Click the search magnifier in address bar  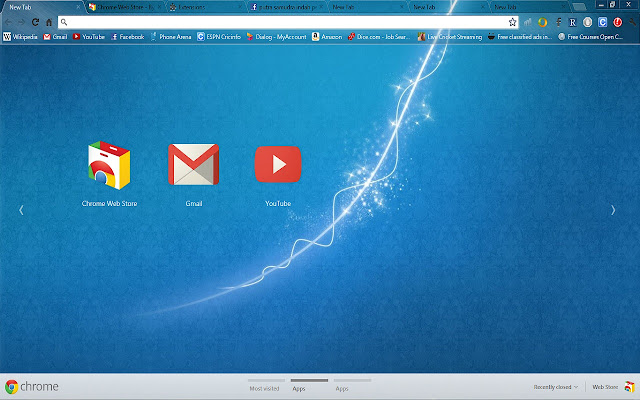click(x=64, y=22)
